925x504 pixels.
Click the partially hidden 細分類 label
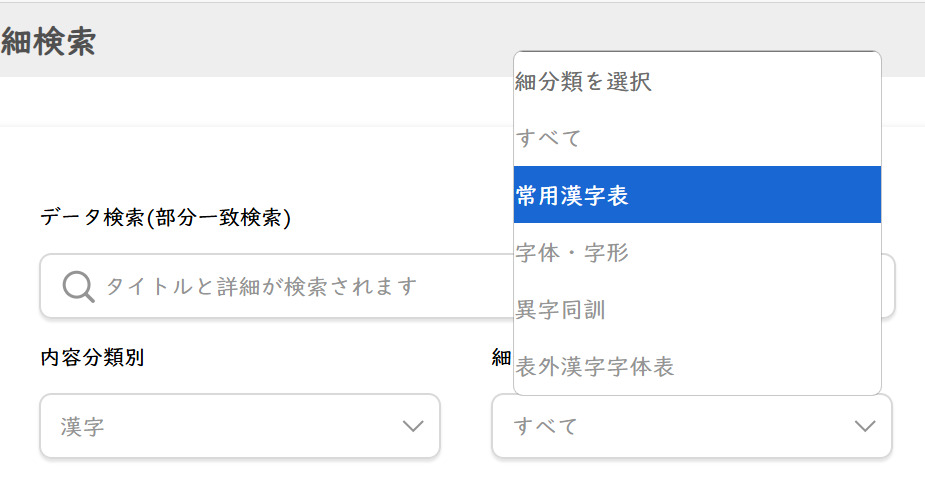click(501, 357)
